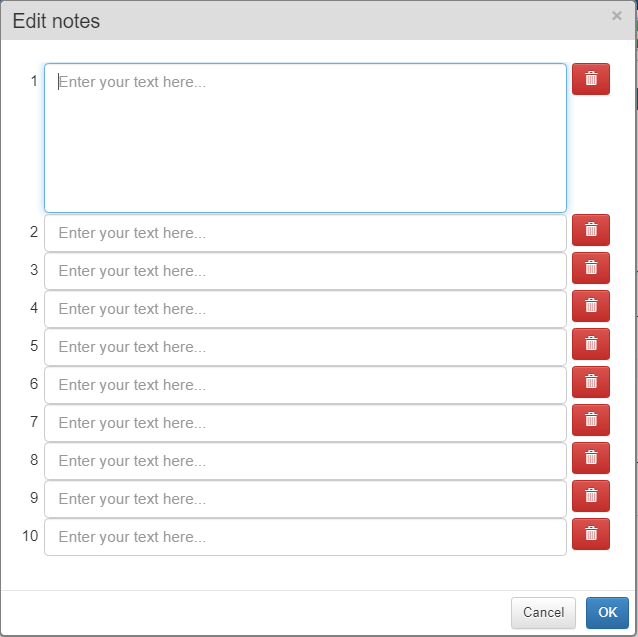Select the note 6 text field

(x=305, y=385)
